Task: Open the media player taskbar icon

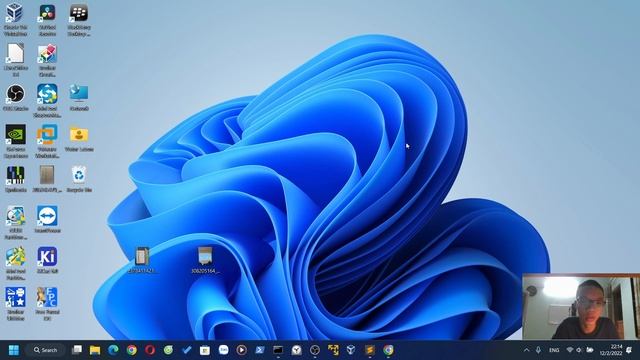Action: 242,350
